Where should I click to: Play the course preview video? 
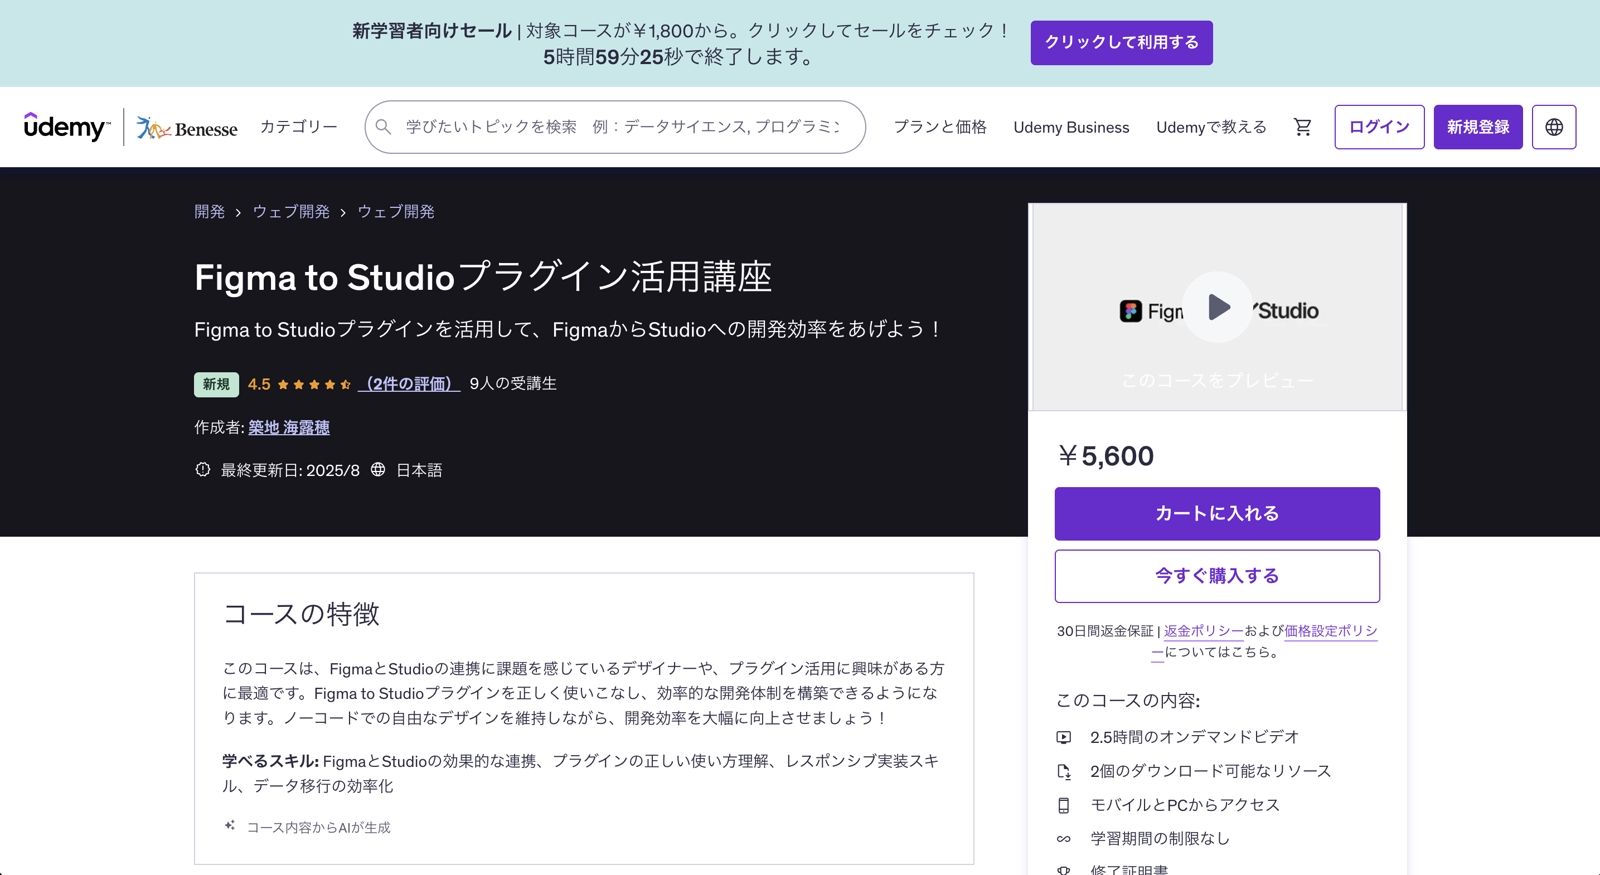[x=1217, y=307]
